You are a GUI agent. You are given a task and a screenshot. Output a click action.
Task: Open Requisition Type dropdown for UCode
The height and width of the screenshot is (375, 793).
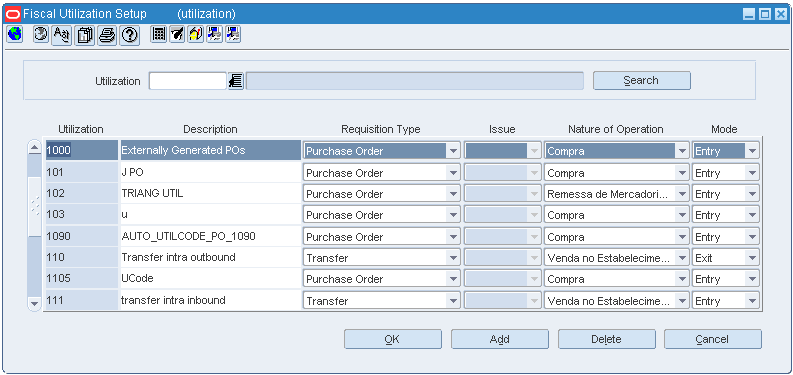click(453, 279)
